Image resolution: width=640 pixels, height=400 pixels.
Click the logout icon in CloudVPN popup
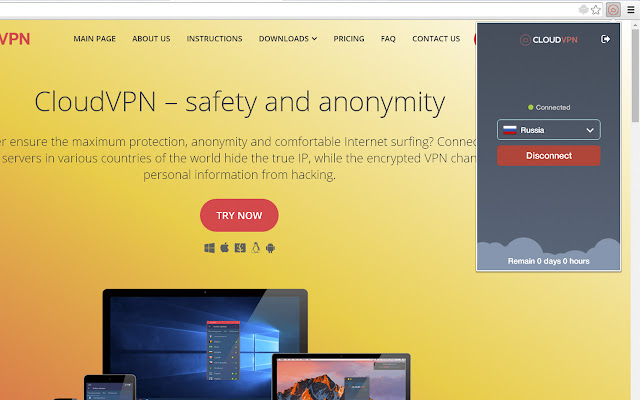605,39
